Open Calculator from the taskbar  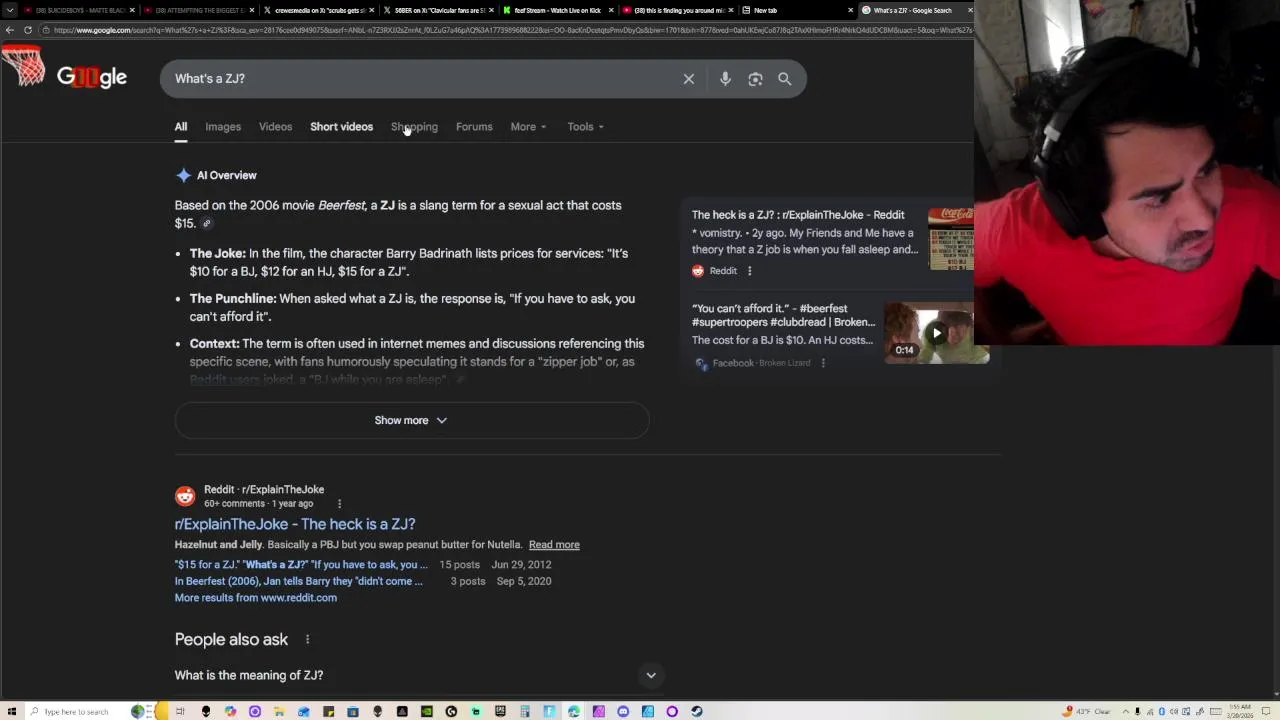525,711
